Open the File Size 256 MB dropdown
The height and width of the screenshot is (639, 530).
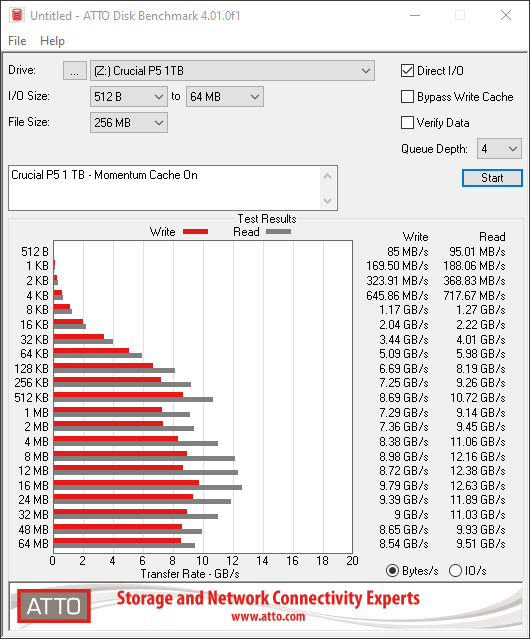(x=129, y=123)
